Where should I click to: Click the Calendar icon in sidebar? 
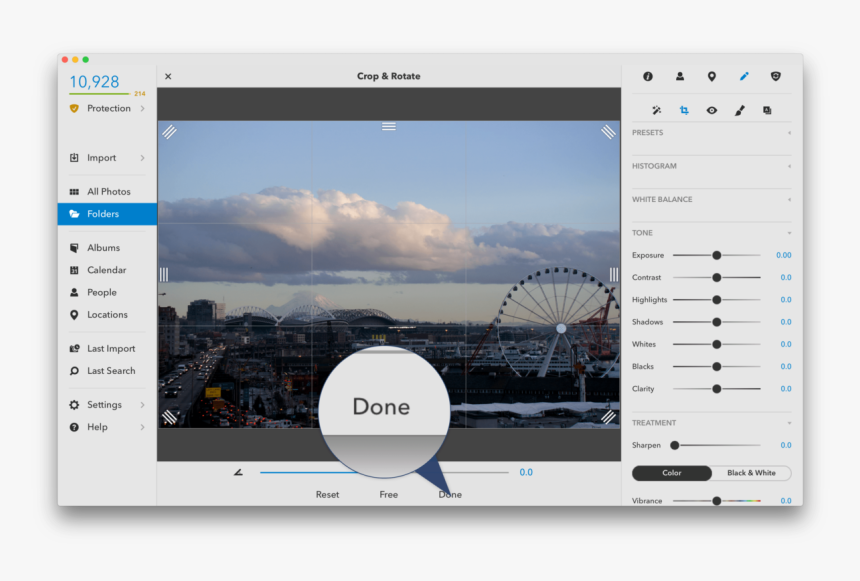point(74,270)
